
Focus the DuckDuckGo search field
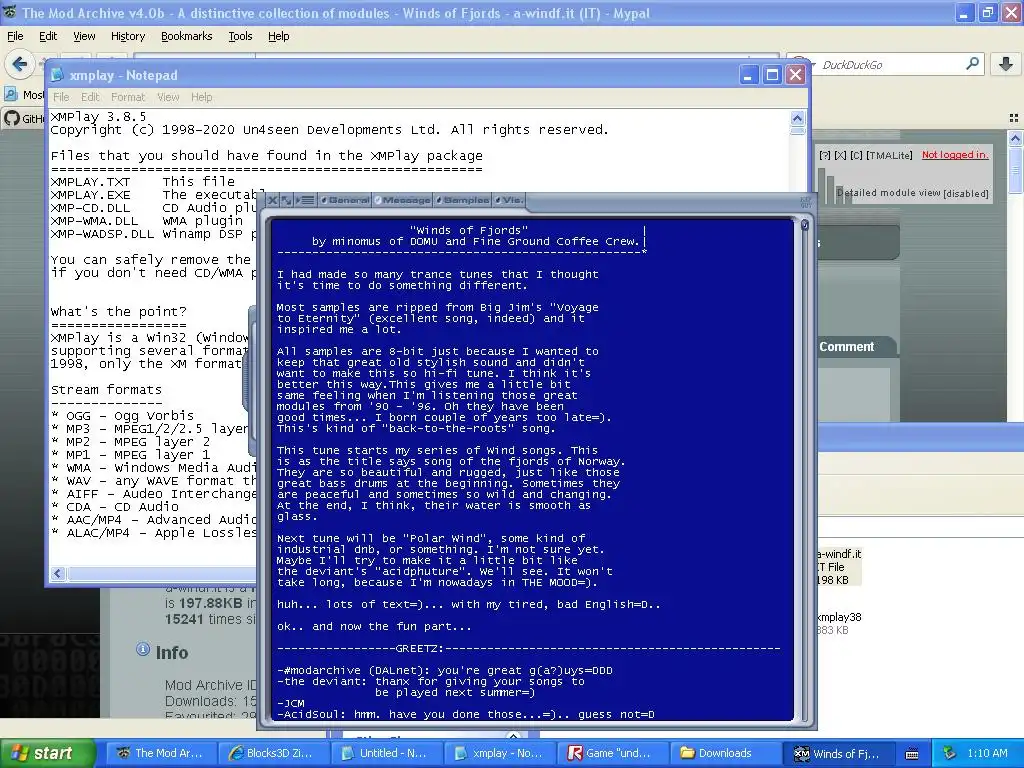[x=888, y=64]
